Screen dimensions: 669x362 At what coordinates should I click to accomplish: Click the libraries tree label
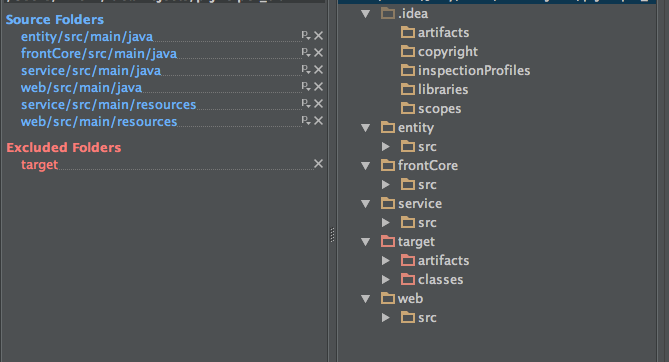pos(443,90)
